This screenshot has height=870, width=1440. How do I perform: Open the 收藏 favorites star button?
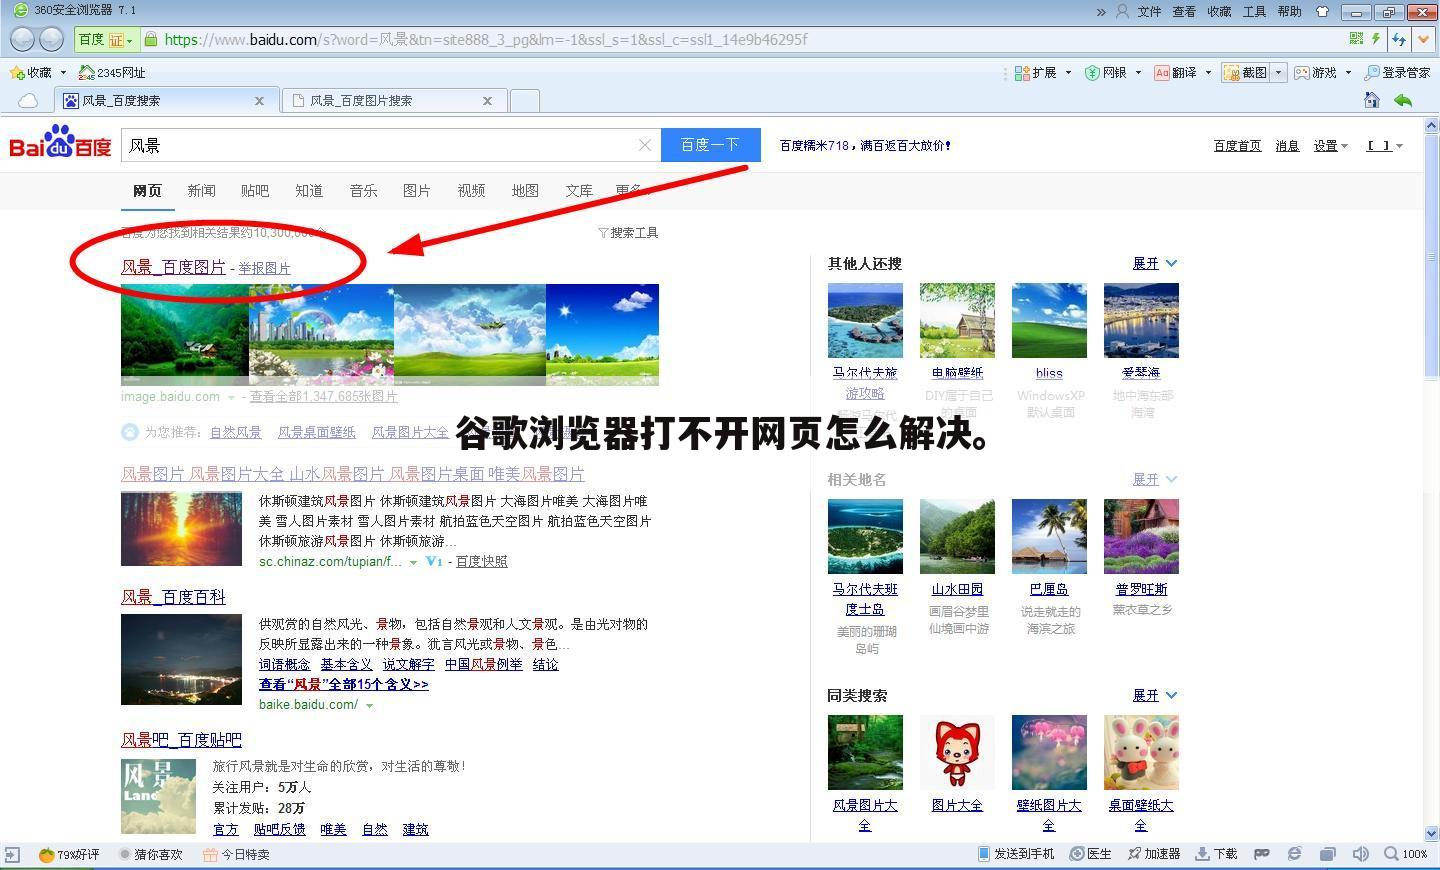click(x=31, y=72)
